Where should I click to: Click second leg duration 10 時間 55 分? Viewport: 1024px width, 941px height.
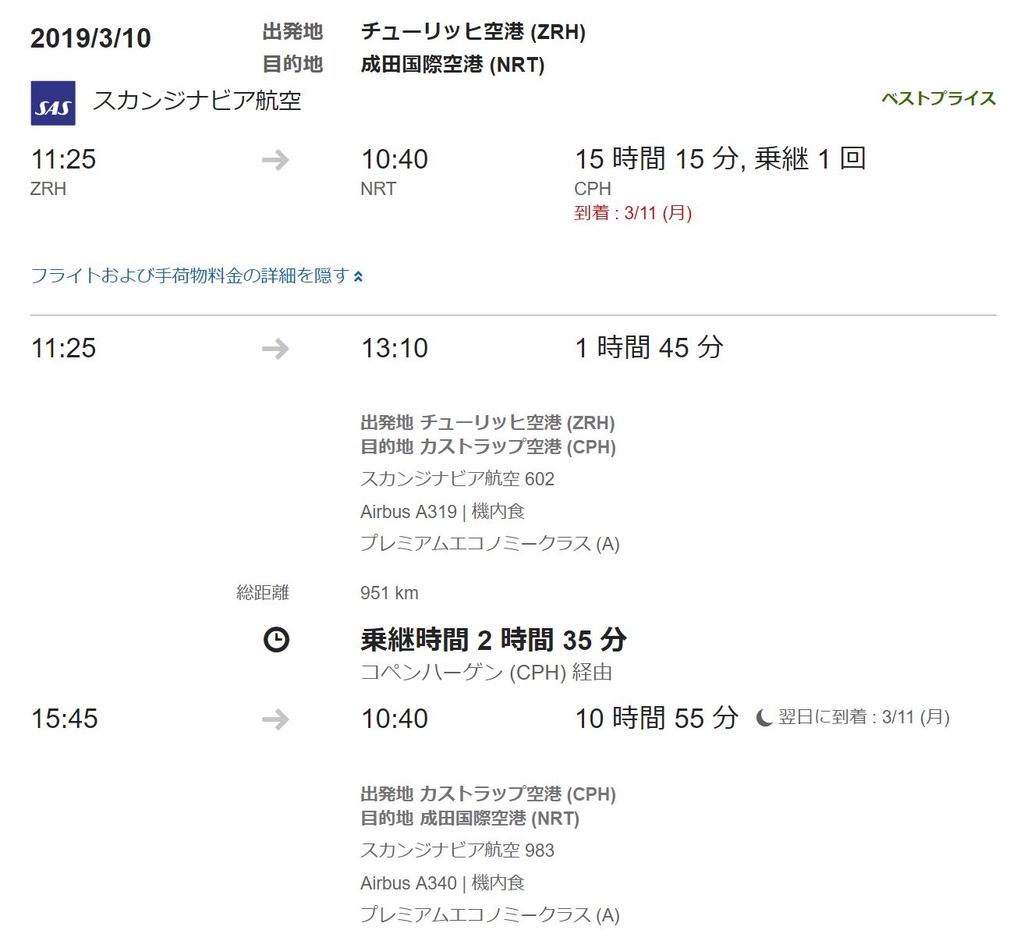point(657,718)
